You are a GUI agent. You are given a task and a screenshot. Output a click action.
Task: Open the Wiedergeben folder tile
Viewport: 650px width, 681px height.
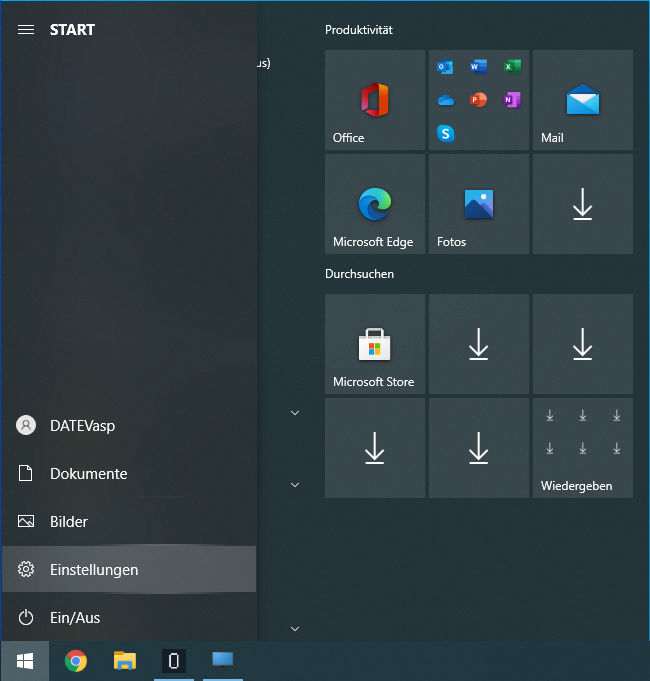tap(583, 448)
